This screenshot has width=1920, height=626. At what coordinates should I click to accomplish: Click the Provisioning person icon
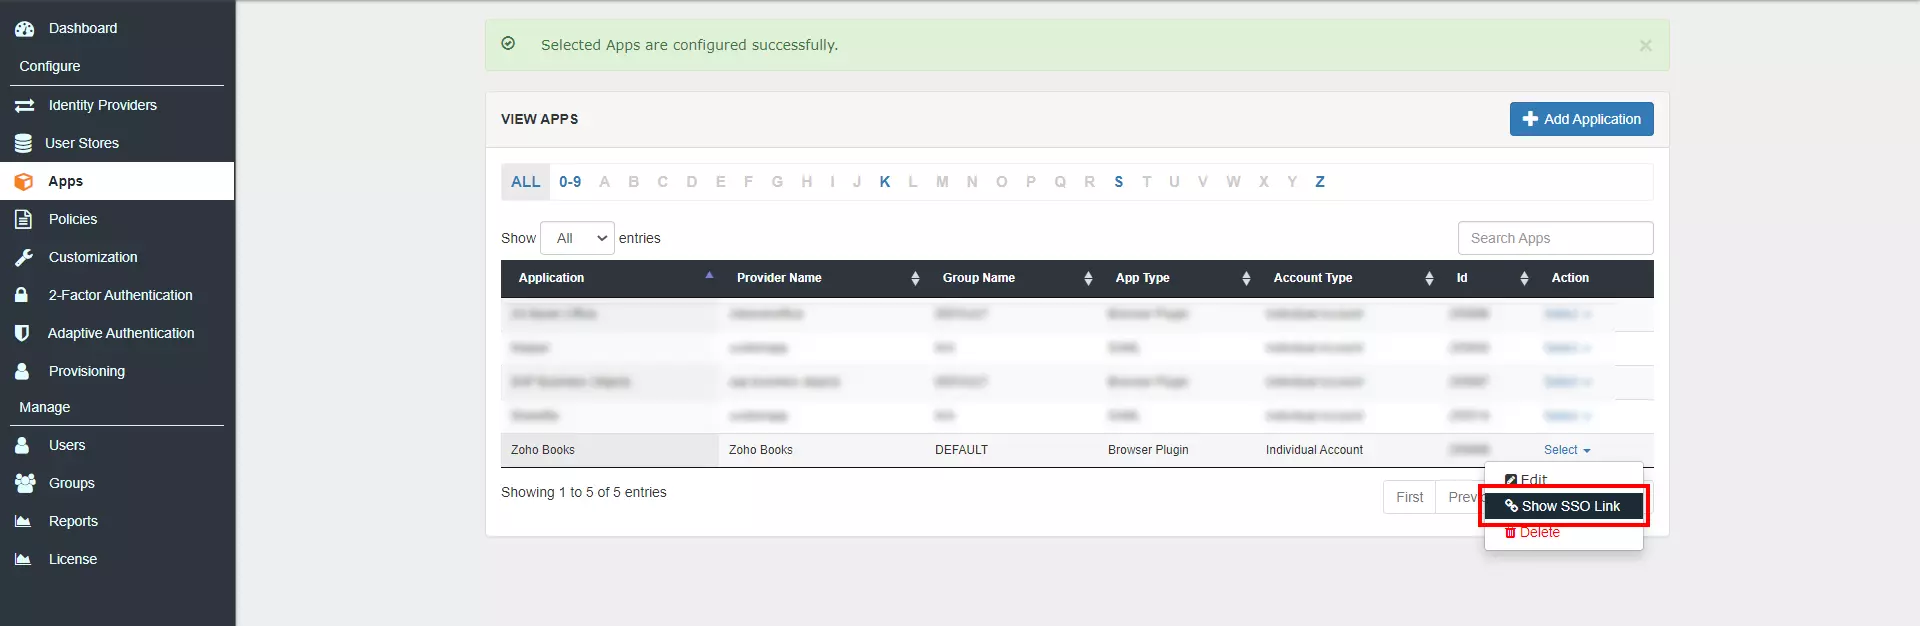[x=22, y=371]
